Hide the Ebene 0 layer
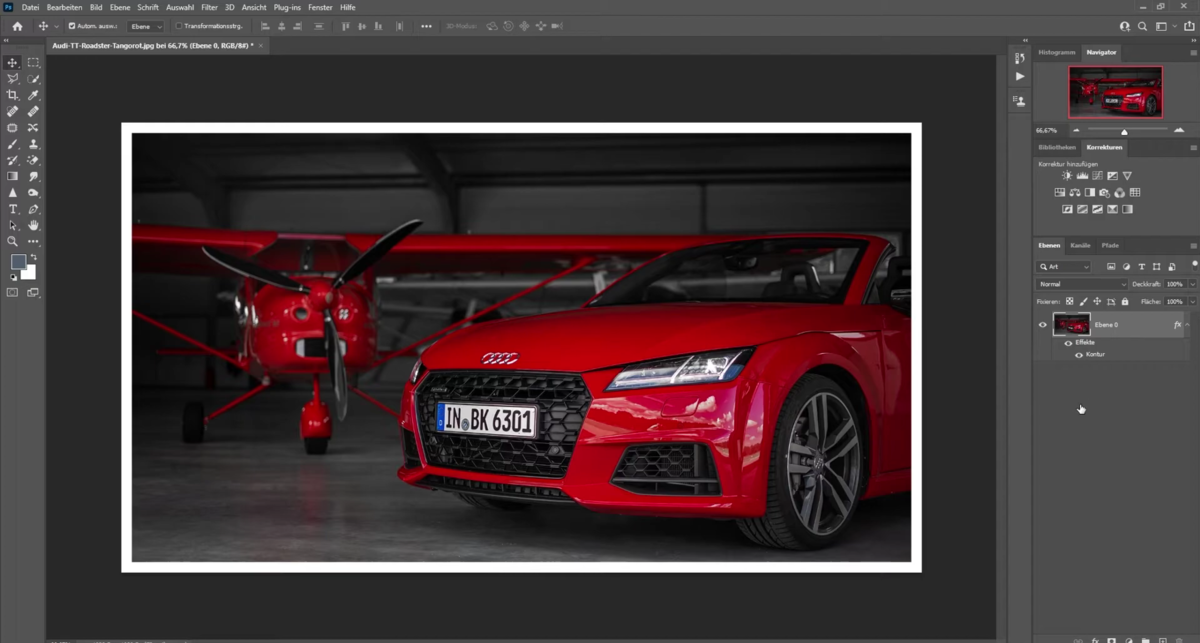The height and width of the screenshot is (643, 1200). point(1042,324)
